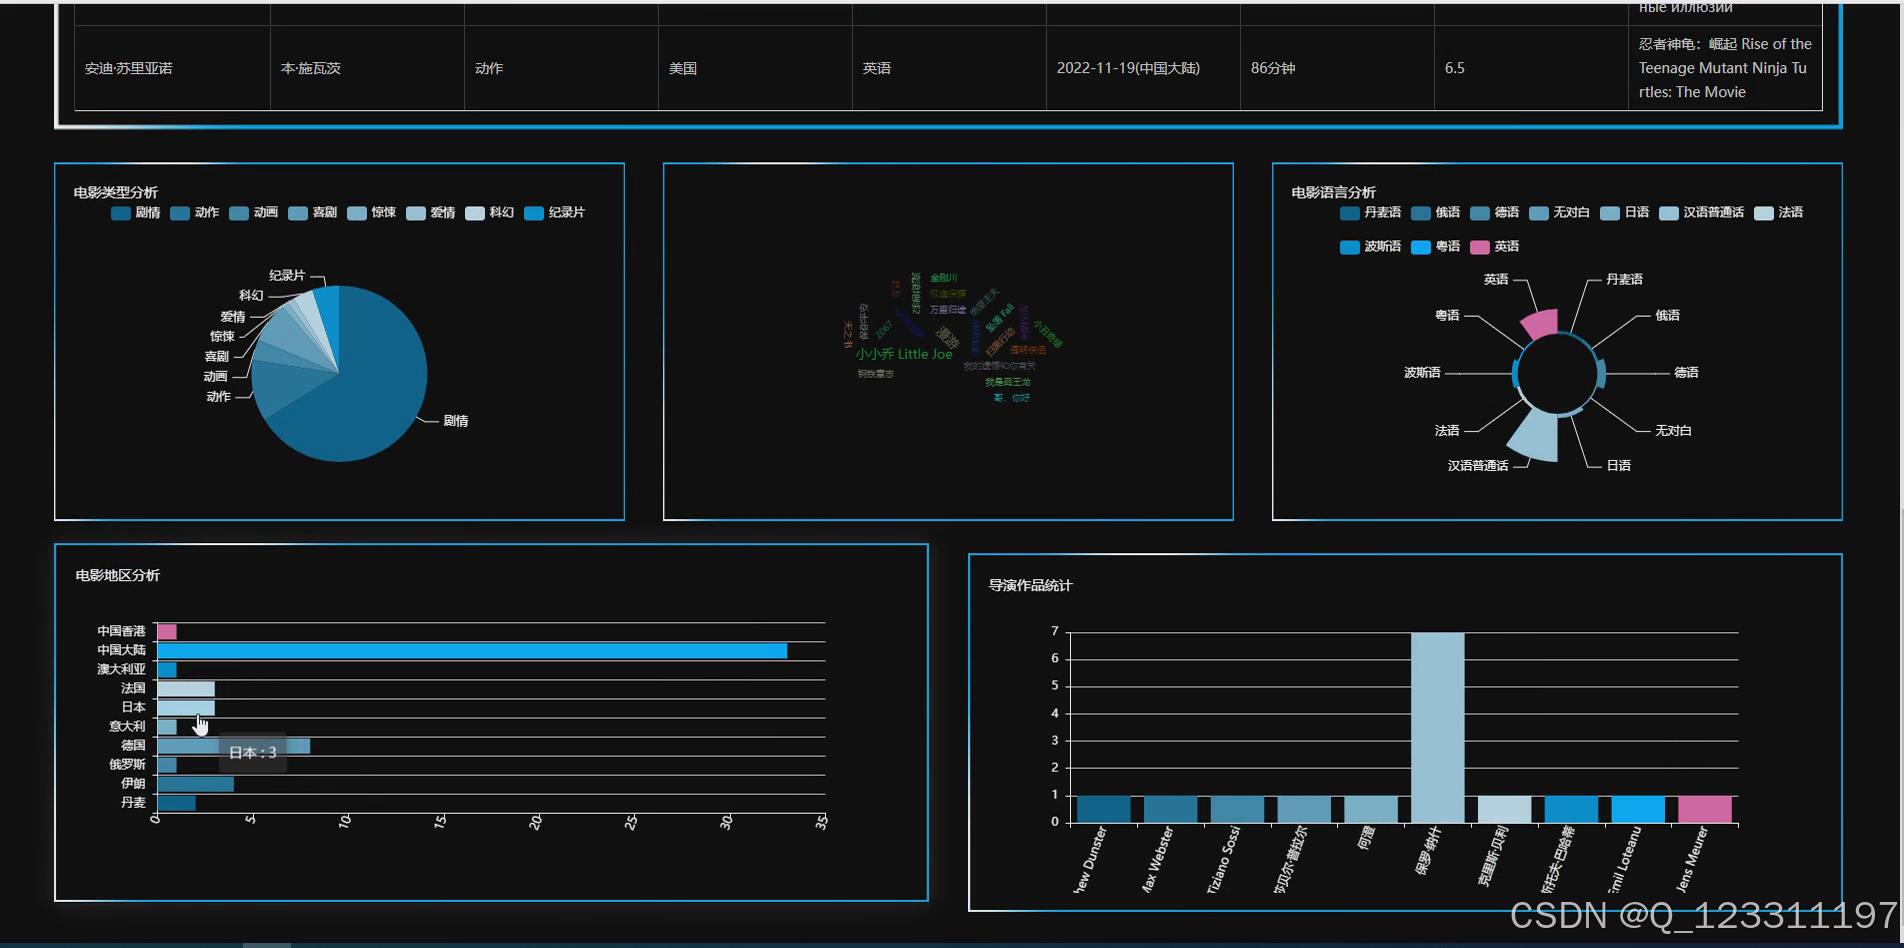Click the word 小小乔 Little Joe in word cloud
Image resolution: width=1904 pixels, height=948 pixels.
[x=904, y=354]
